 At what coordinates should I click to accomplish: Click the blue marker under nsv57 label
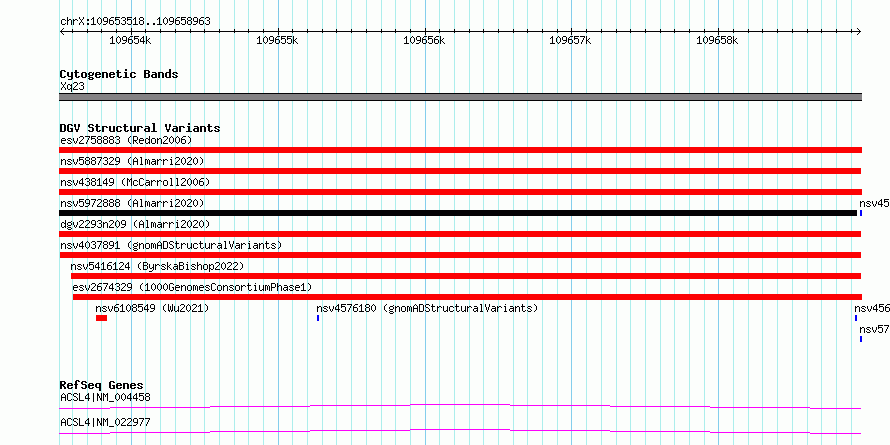point(860,339)
